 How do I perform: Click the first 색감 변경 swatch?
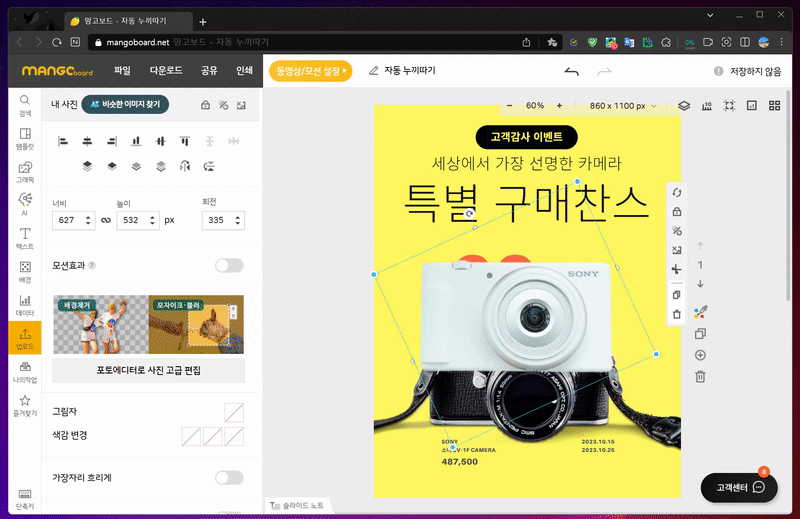pos(191,436)
